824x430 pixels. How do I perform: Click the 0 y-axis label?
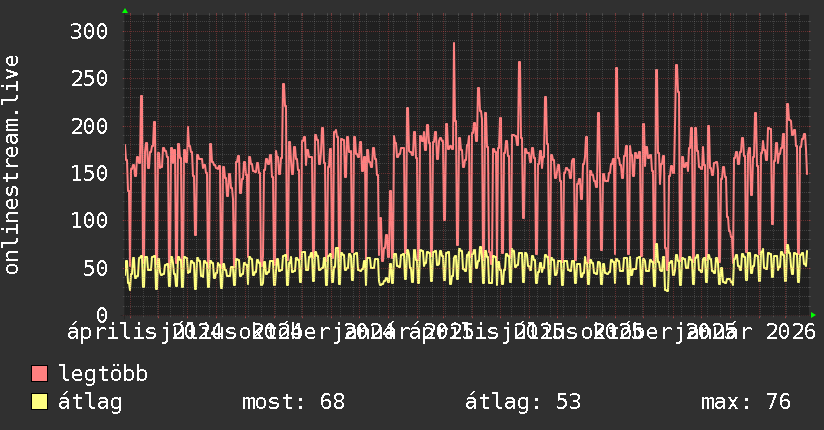pos(102,315)
